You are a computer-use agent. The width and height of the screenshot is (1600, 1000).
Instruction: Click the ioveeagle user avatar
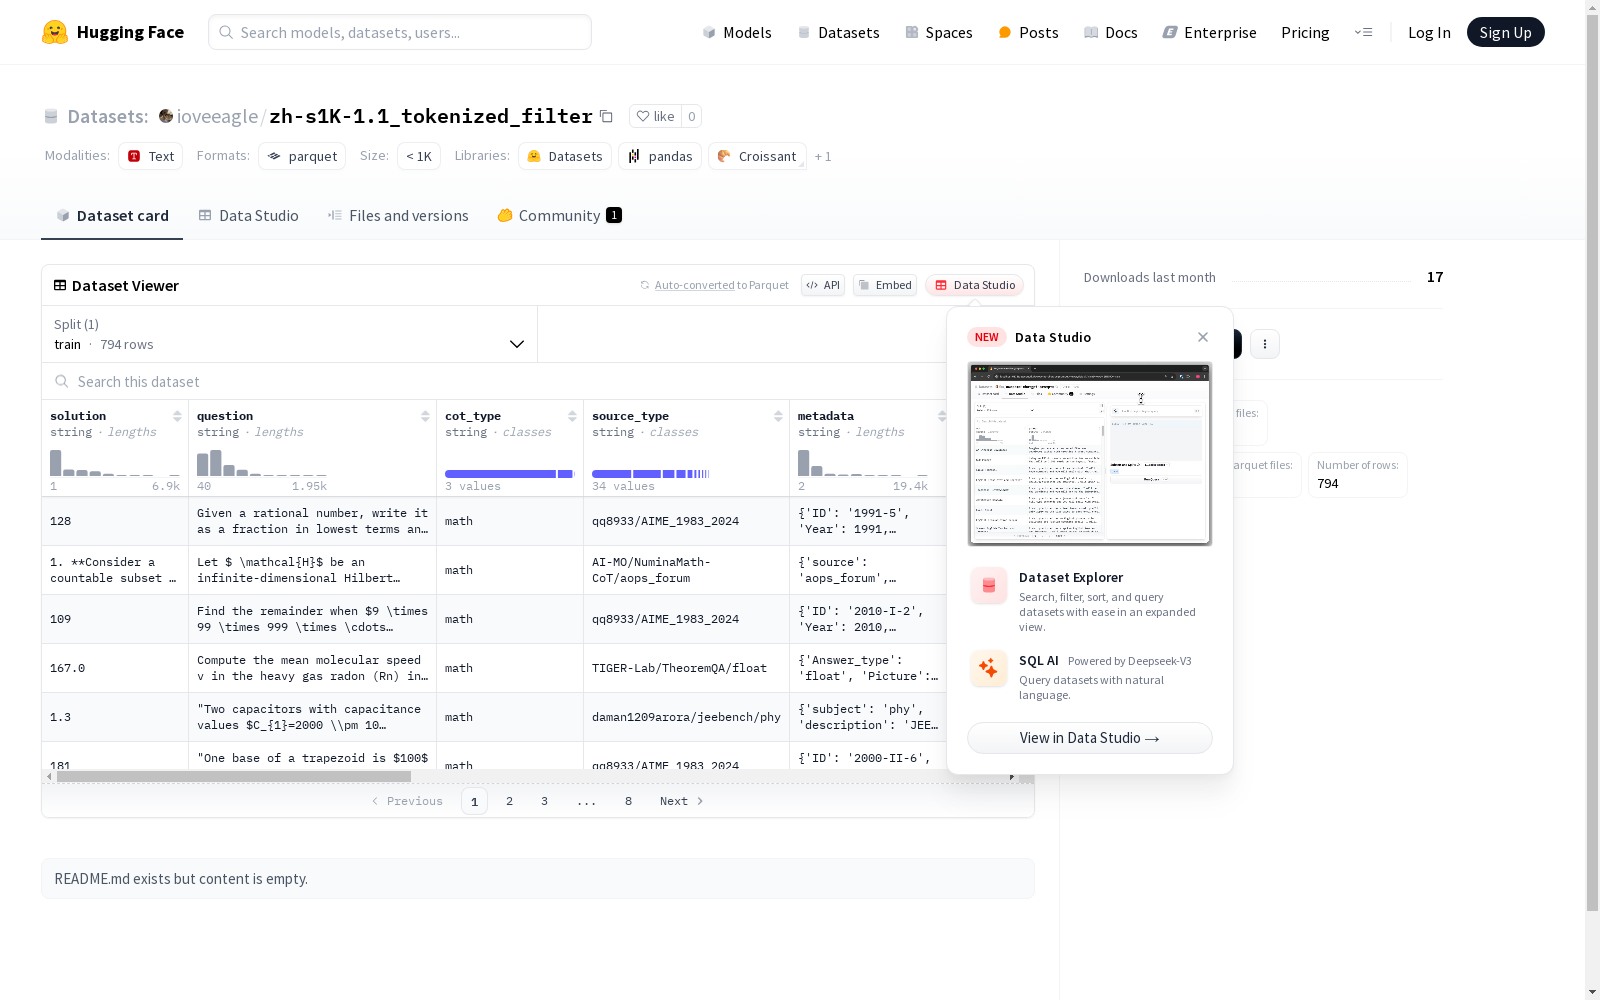pyautogui.click(x=166, y=116)
